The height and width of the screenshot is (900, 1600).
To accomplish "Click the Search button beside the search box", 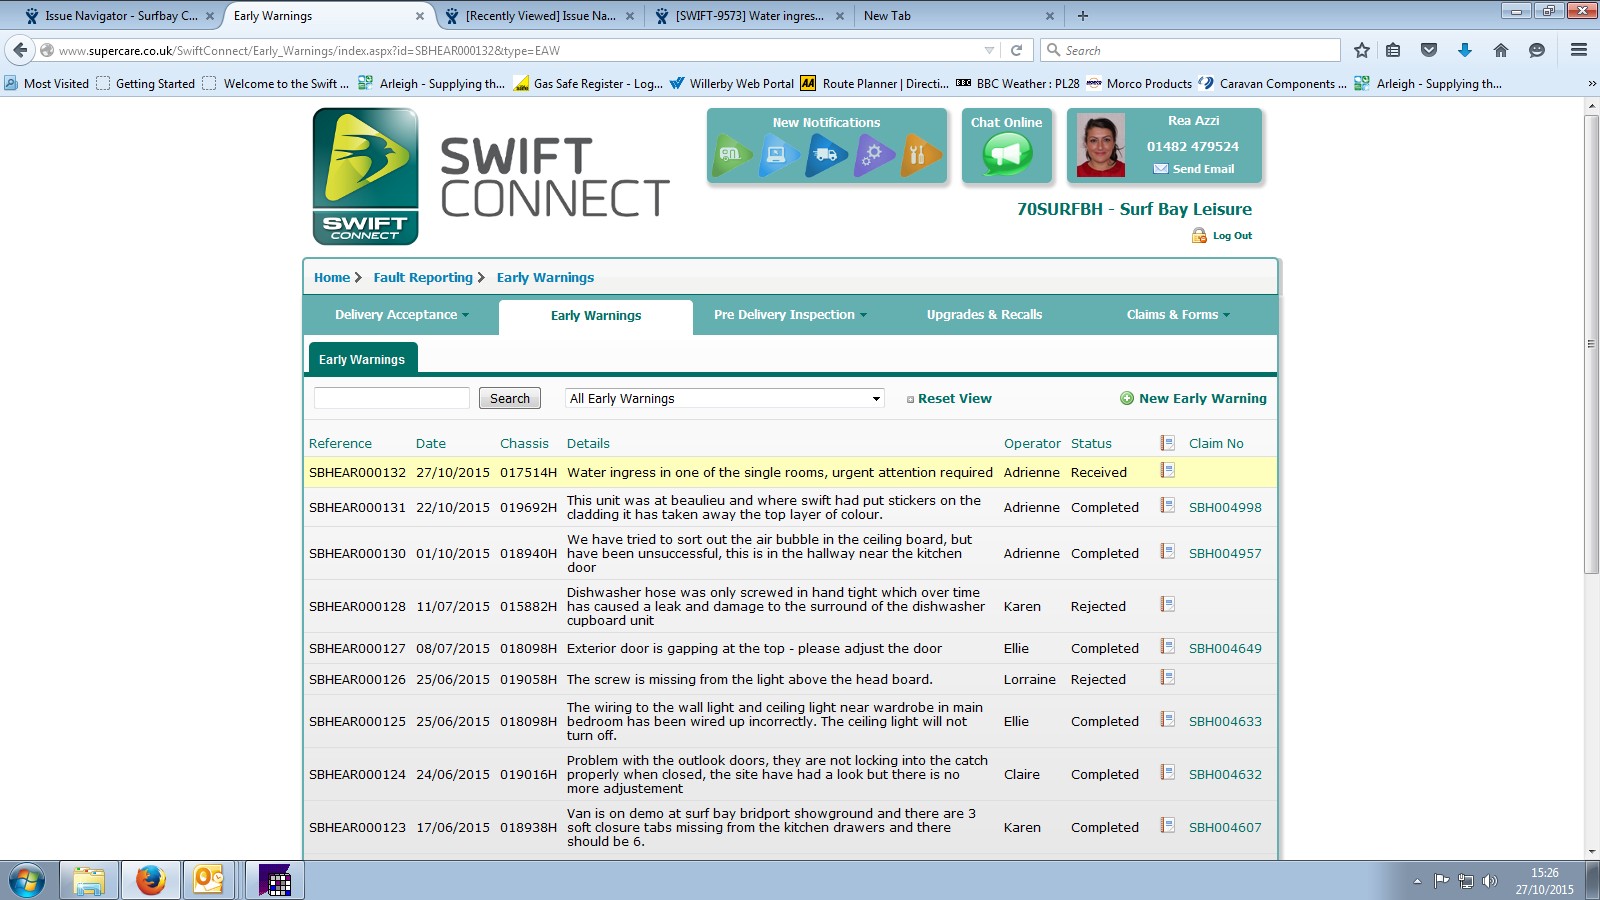I will coord(509,398).
